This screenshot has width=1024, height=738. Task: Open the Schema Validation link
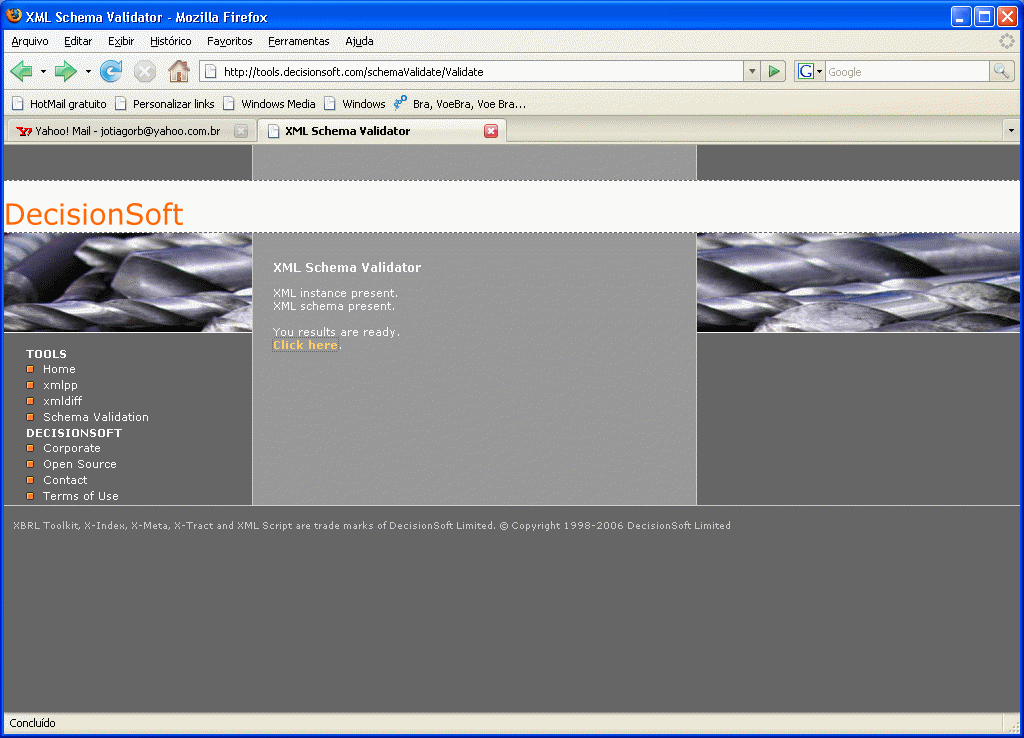[x=96, y=417]
